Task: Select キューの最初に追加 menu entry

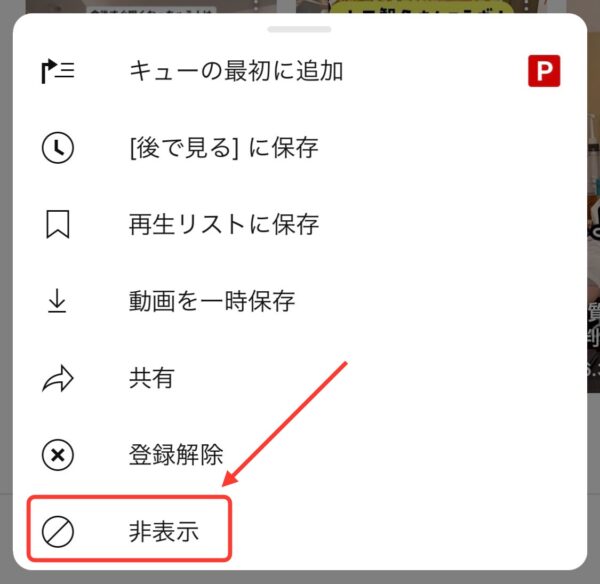Action: point(300,71)
